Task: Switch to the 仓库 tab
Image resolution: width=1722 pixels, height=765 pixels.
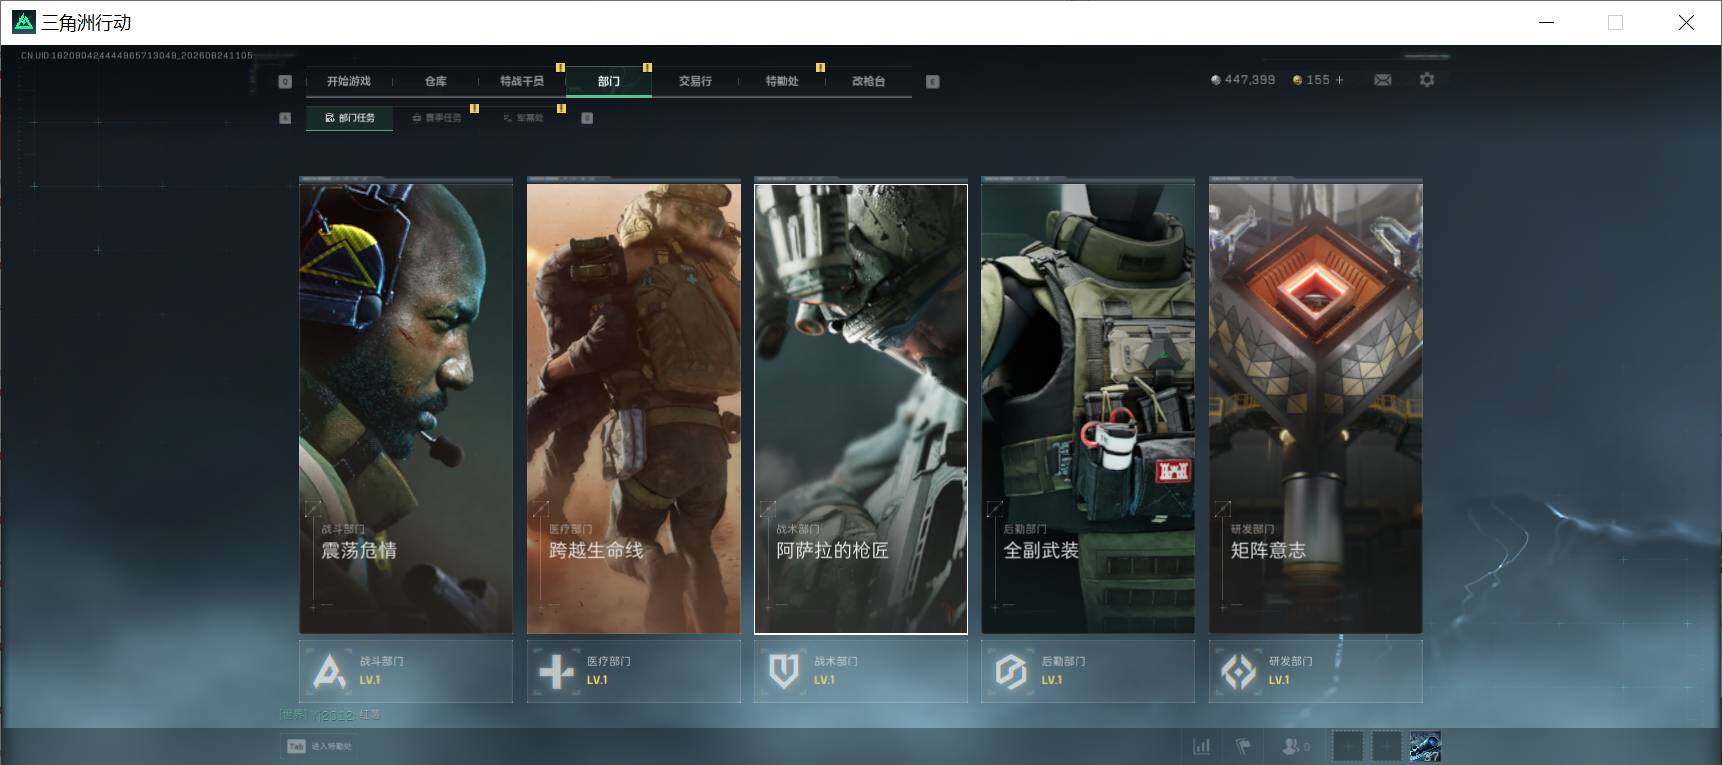Action: click(435, 81)
